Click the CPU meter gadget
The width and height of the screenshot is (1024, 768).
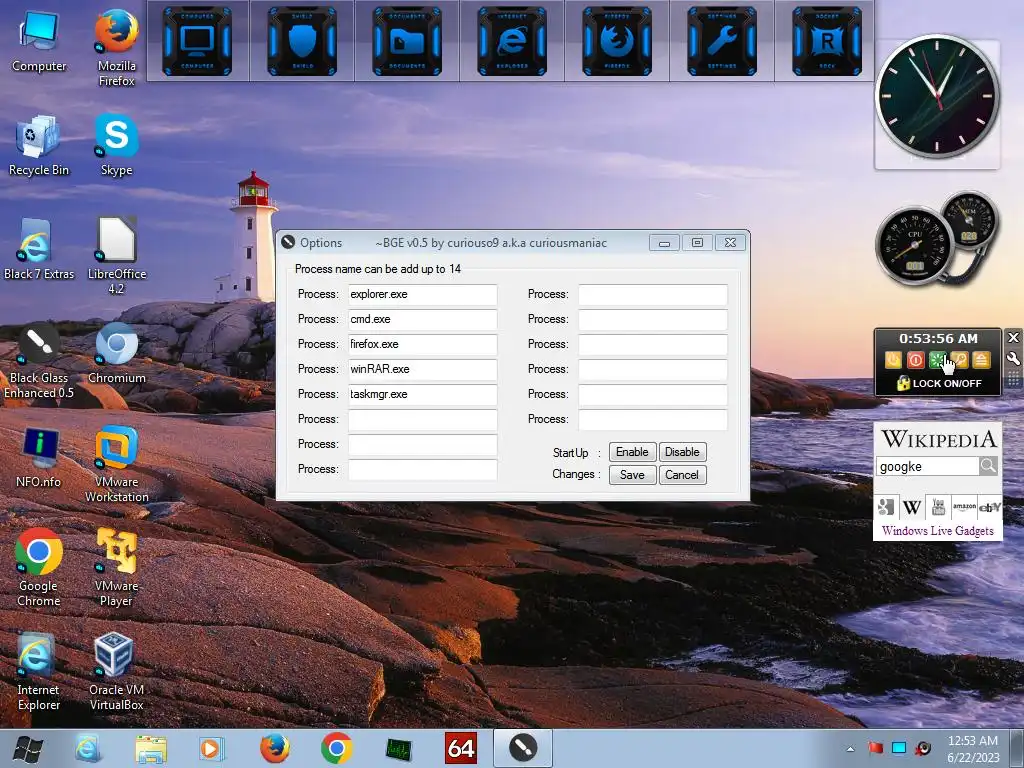coord(914,246)
